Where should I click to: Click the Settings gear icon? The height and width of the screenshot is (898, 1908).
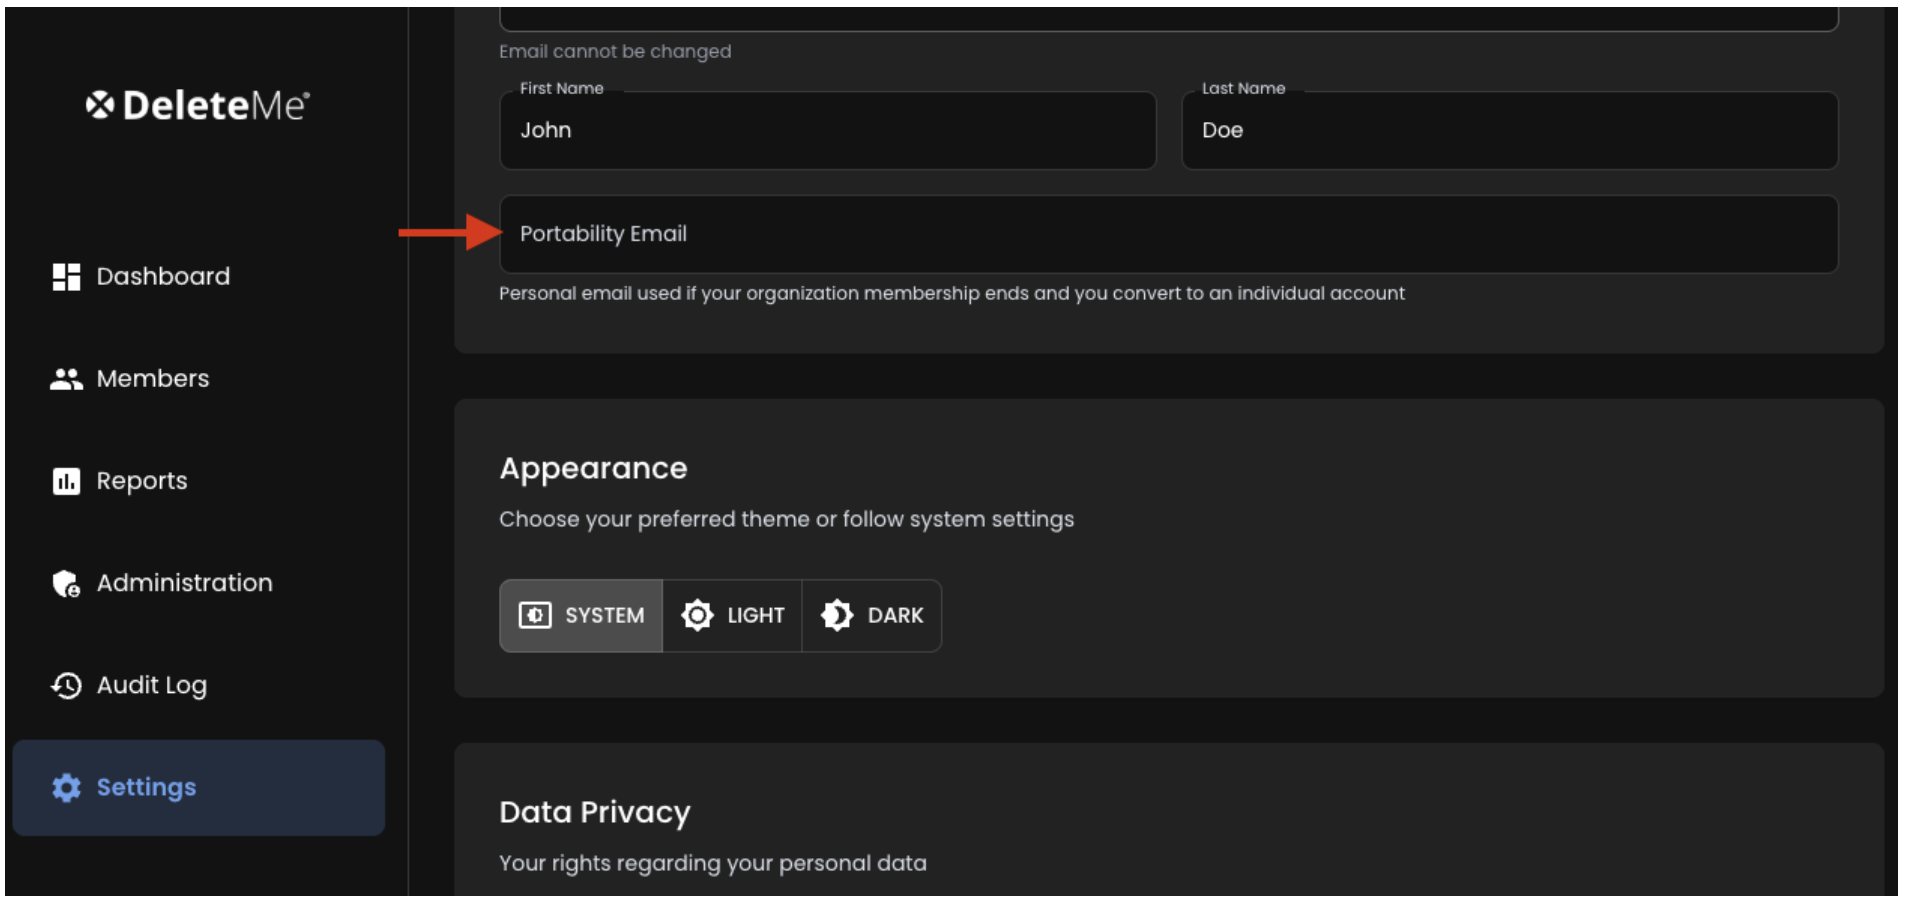tap(66, 788)
